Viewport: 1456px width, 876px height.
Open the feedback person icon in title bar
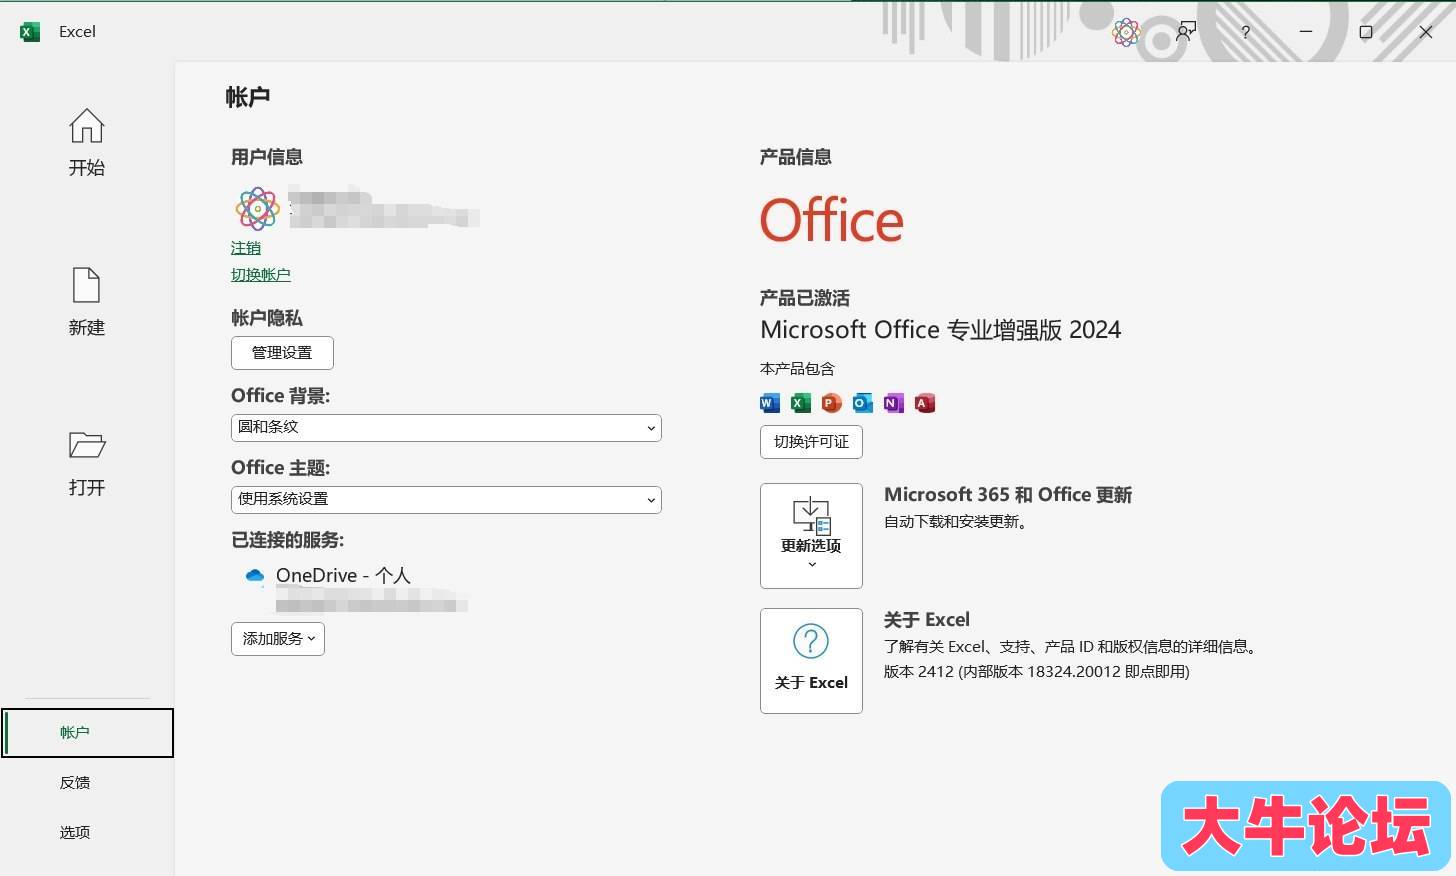pyautogui.click(x=1186, y=32)
